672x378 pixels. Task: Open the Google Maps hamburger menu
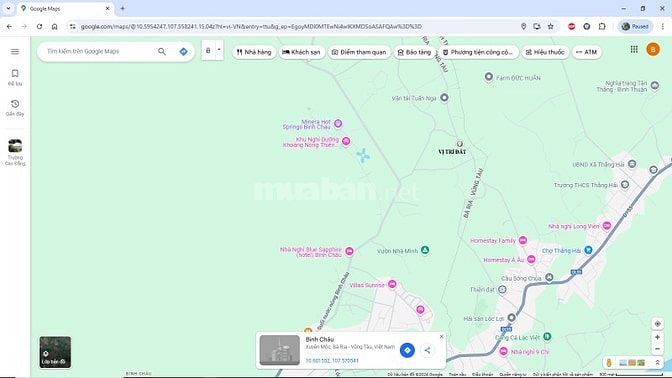15,51
